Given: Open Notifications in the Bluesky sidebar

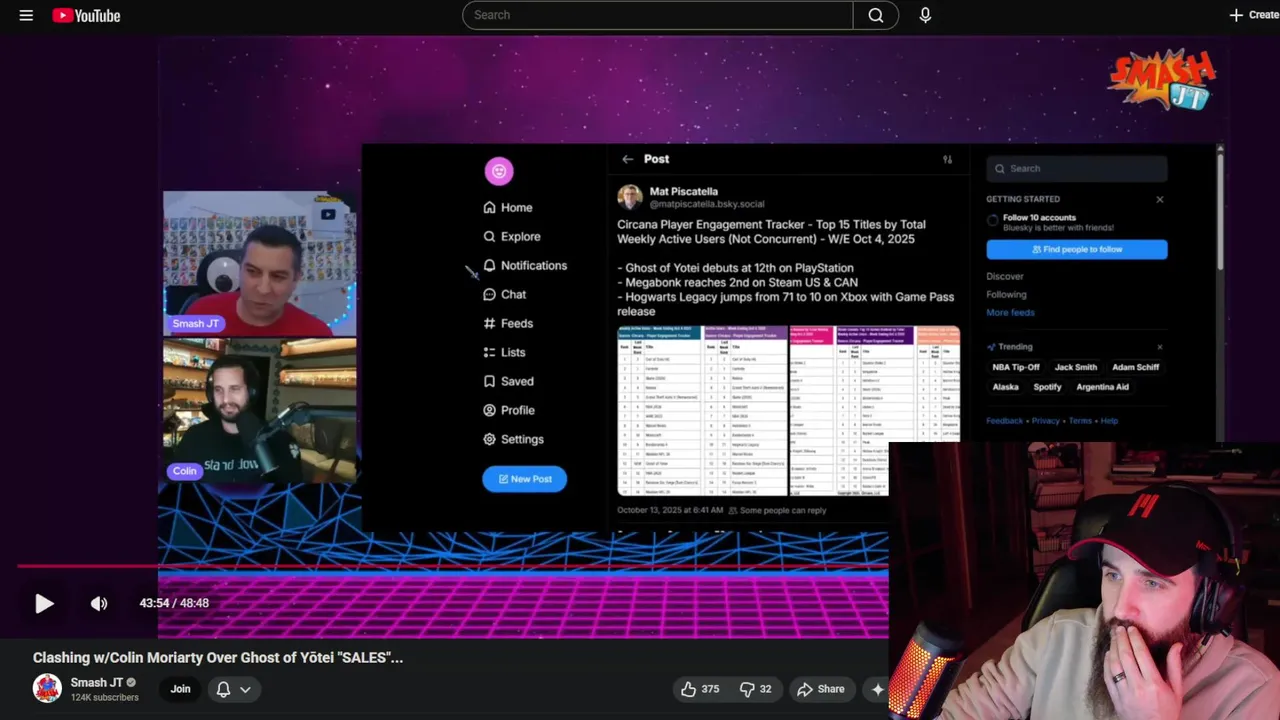Looking at the screenshot, I should coord(525,265).
